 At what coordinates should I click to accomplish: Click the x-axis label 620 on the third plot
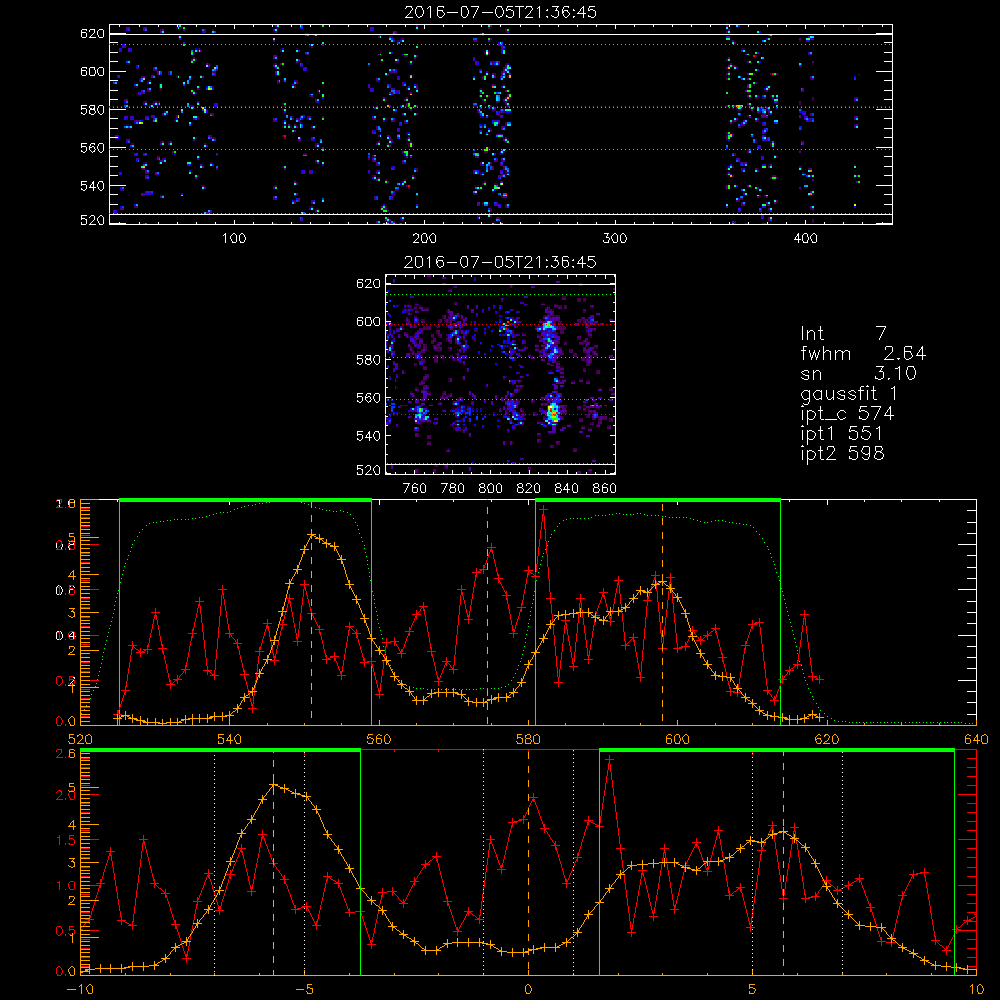(x=827, y=739)
